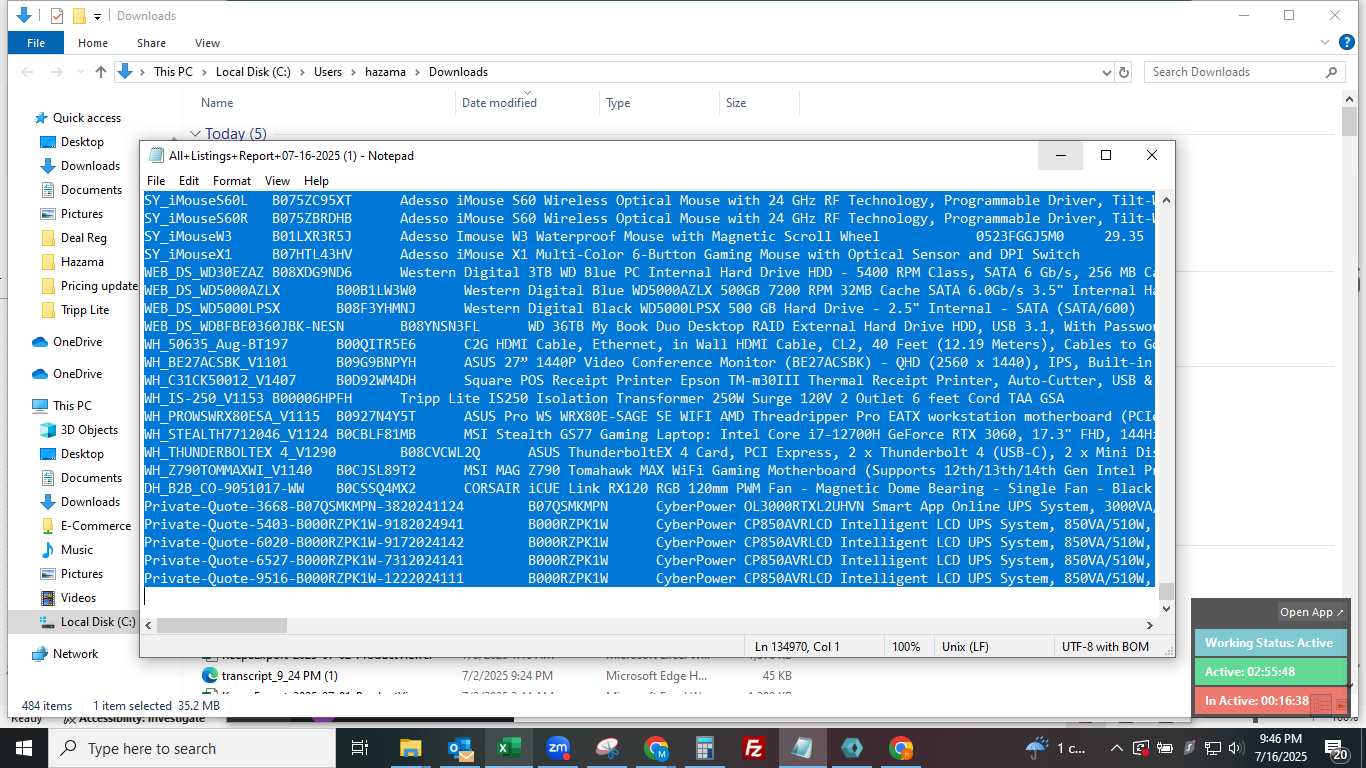Collapse the Today (5) file group

pos(196,133)
